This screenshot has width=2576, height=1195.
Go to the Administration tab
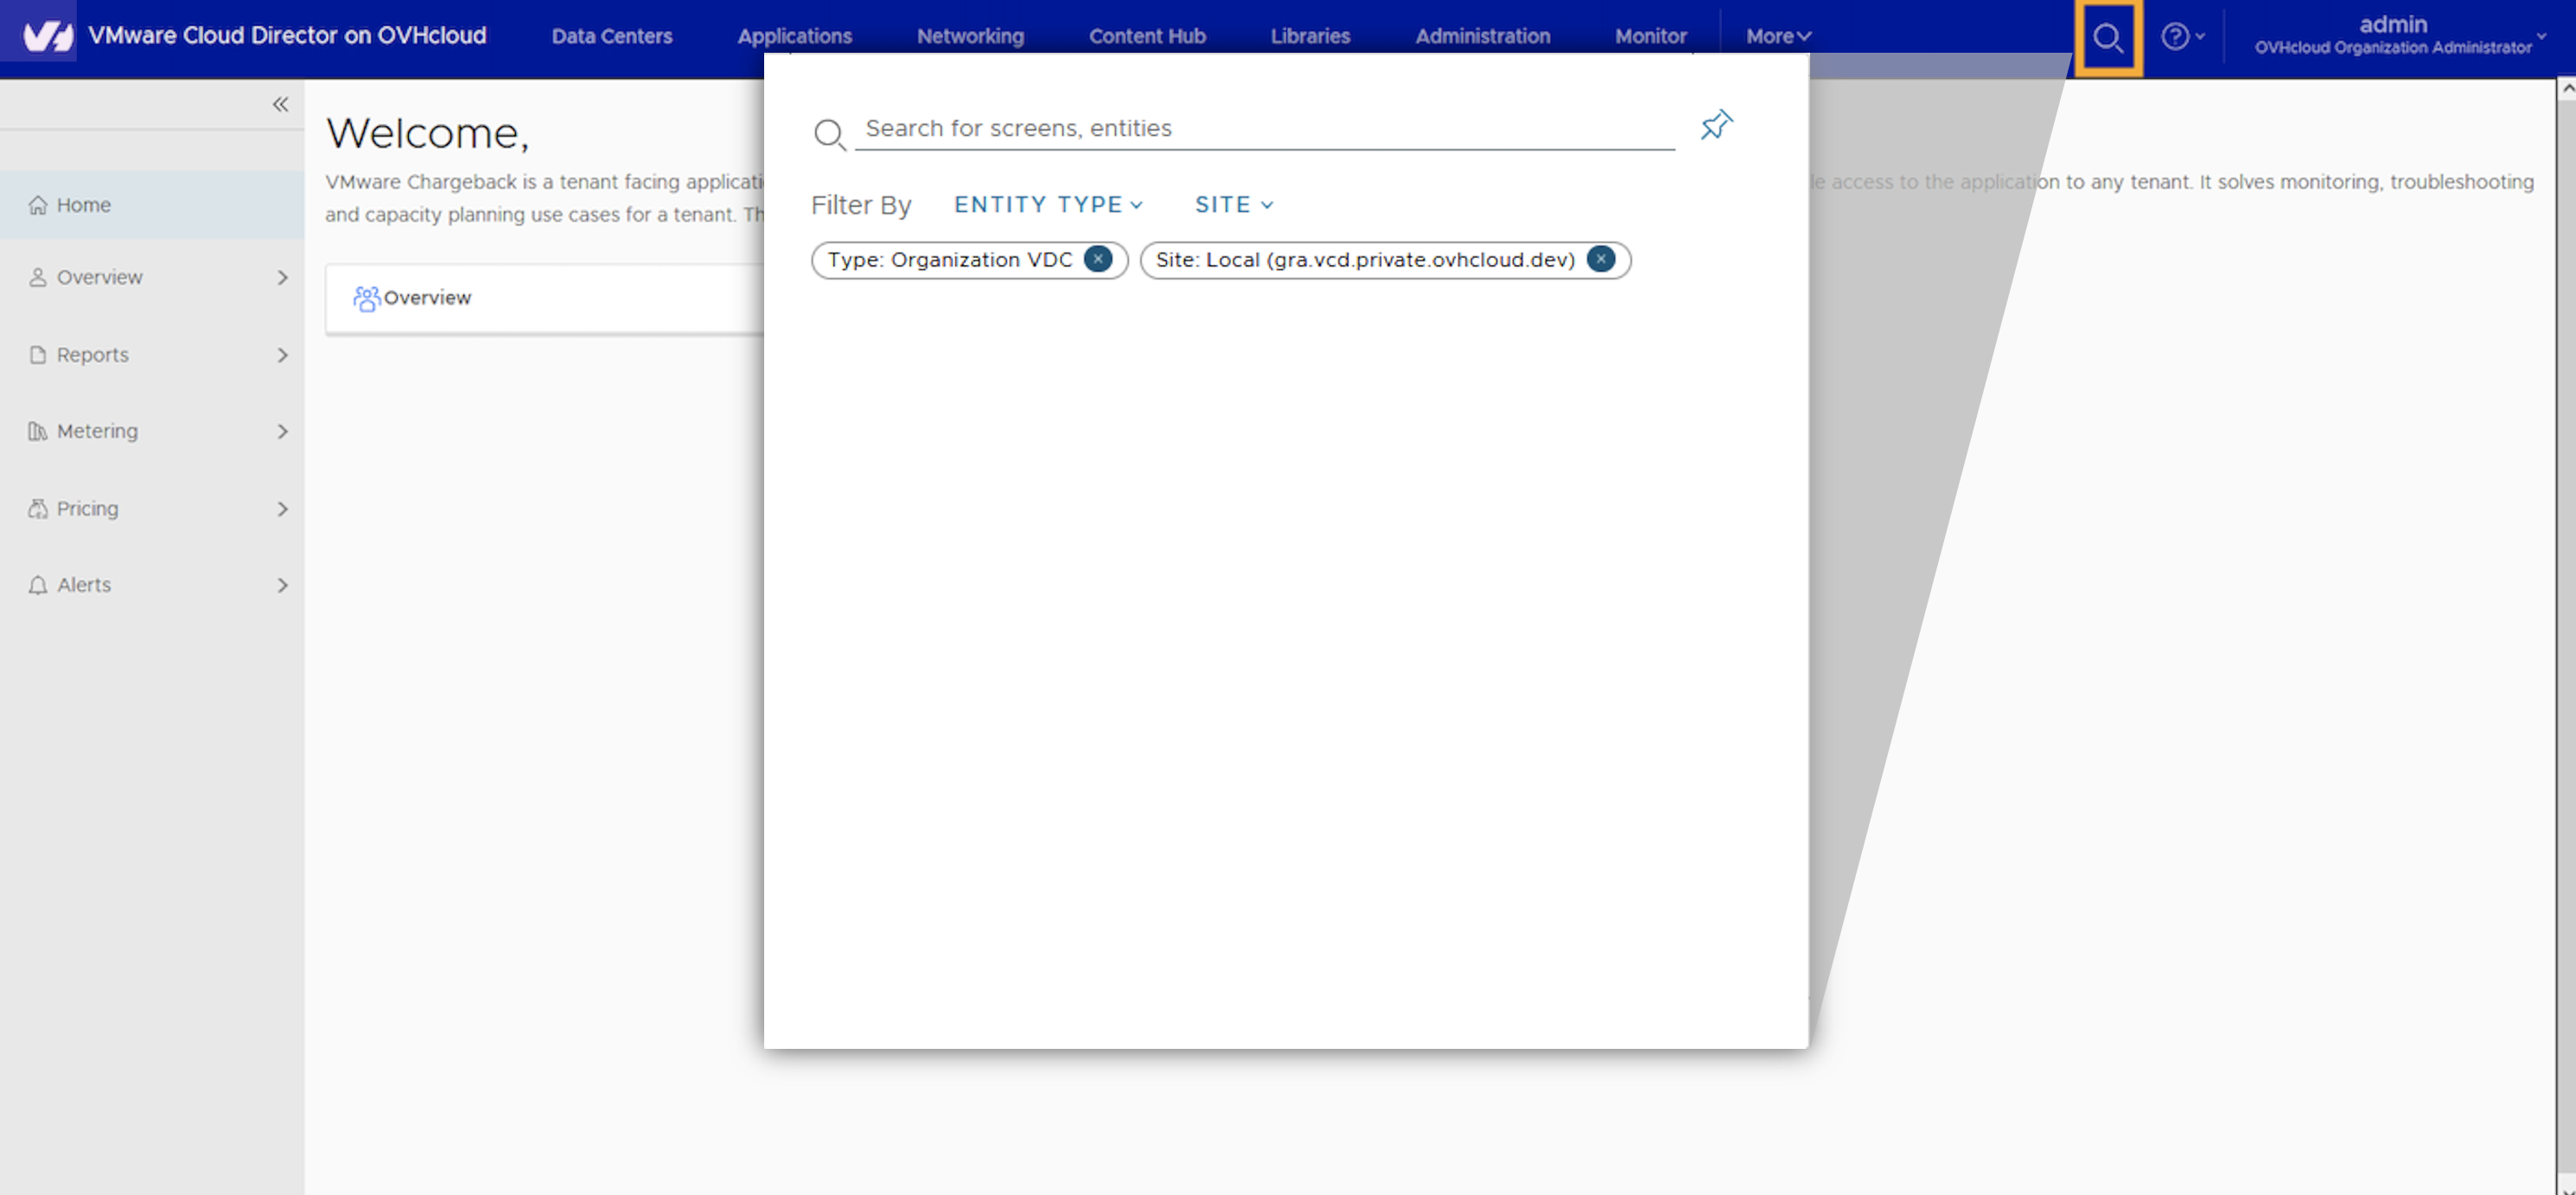point(1482,36)
